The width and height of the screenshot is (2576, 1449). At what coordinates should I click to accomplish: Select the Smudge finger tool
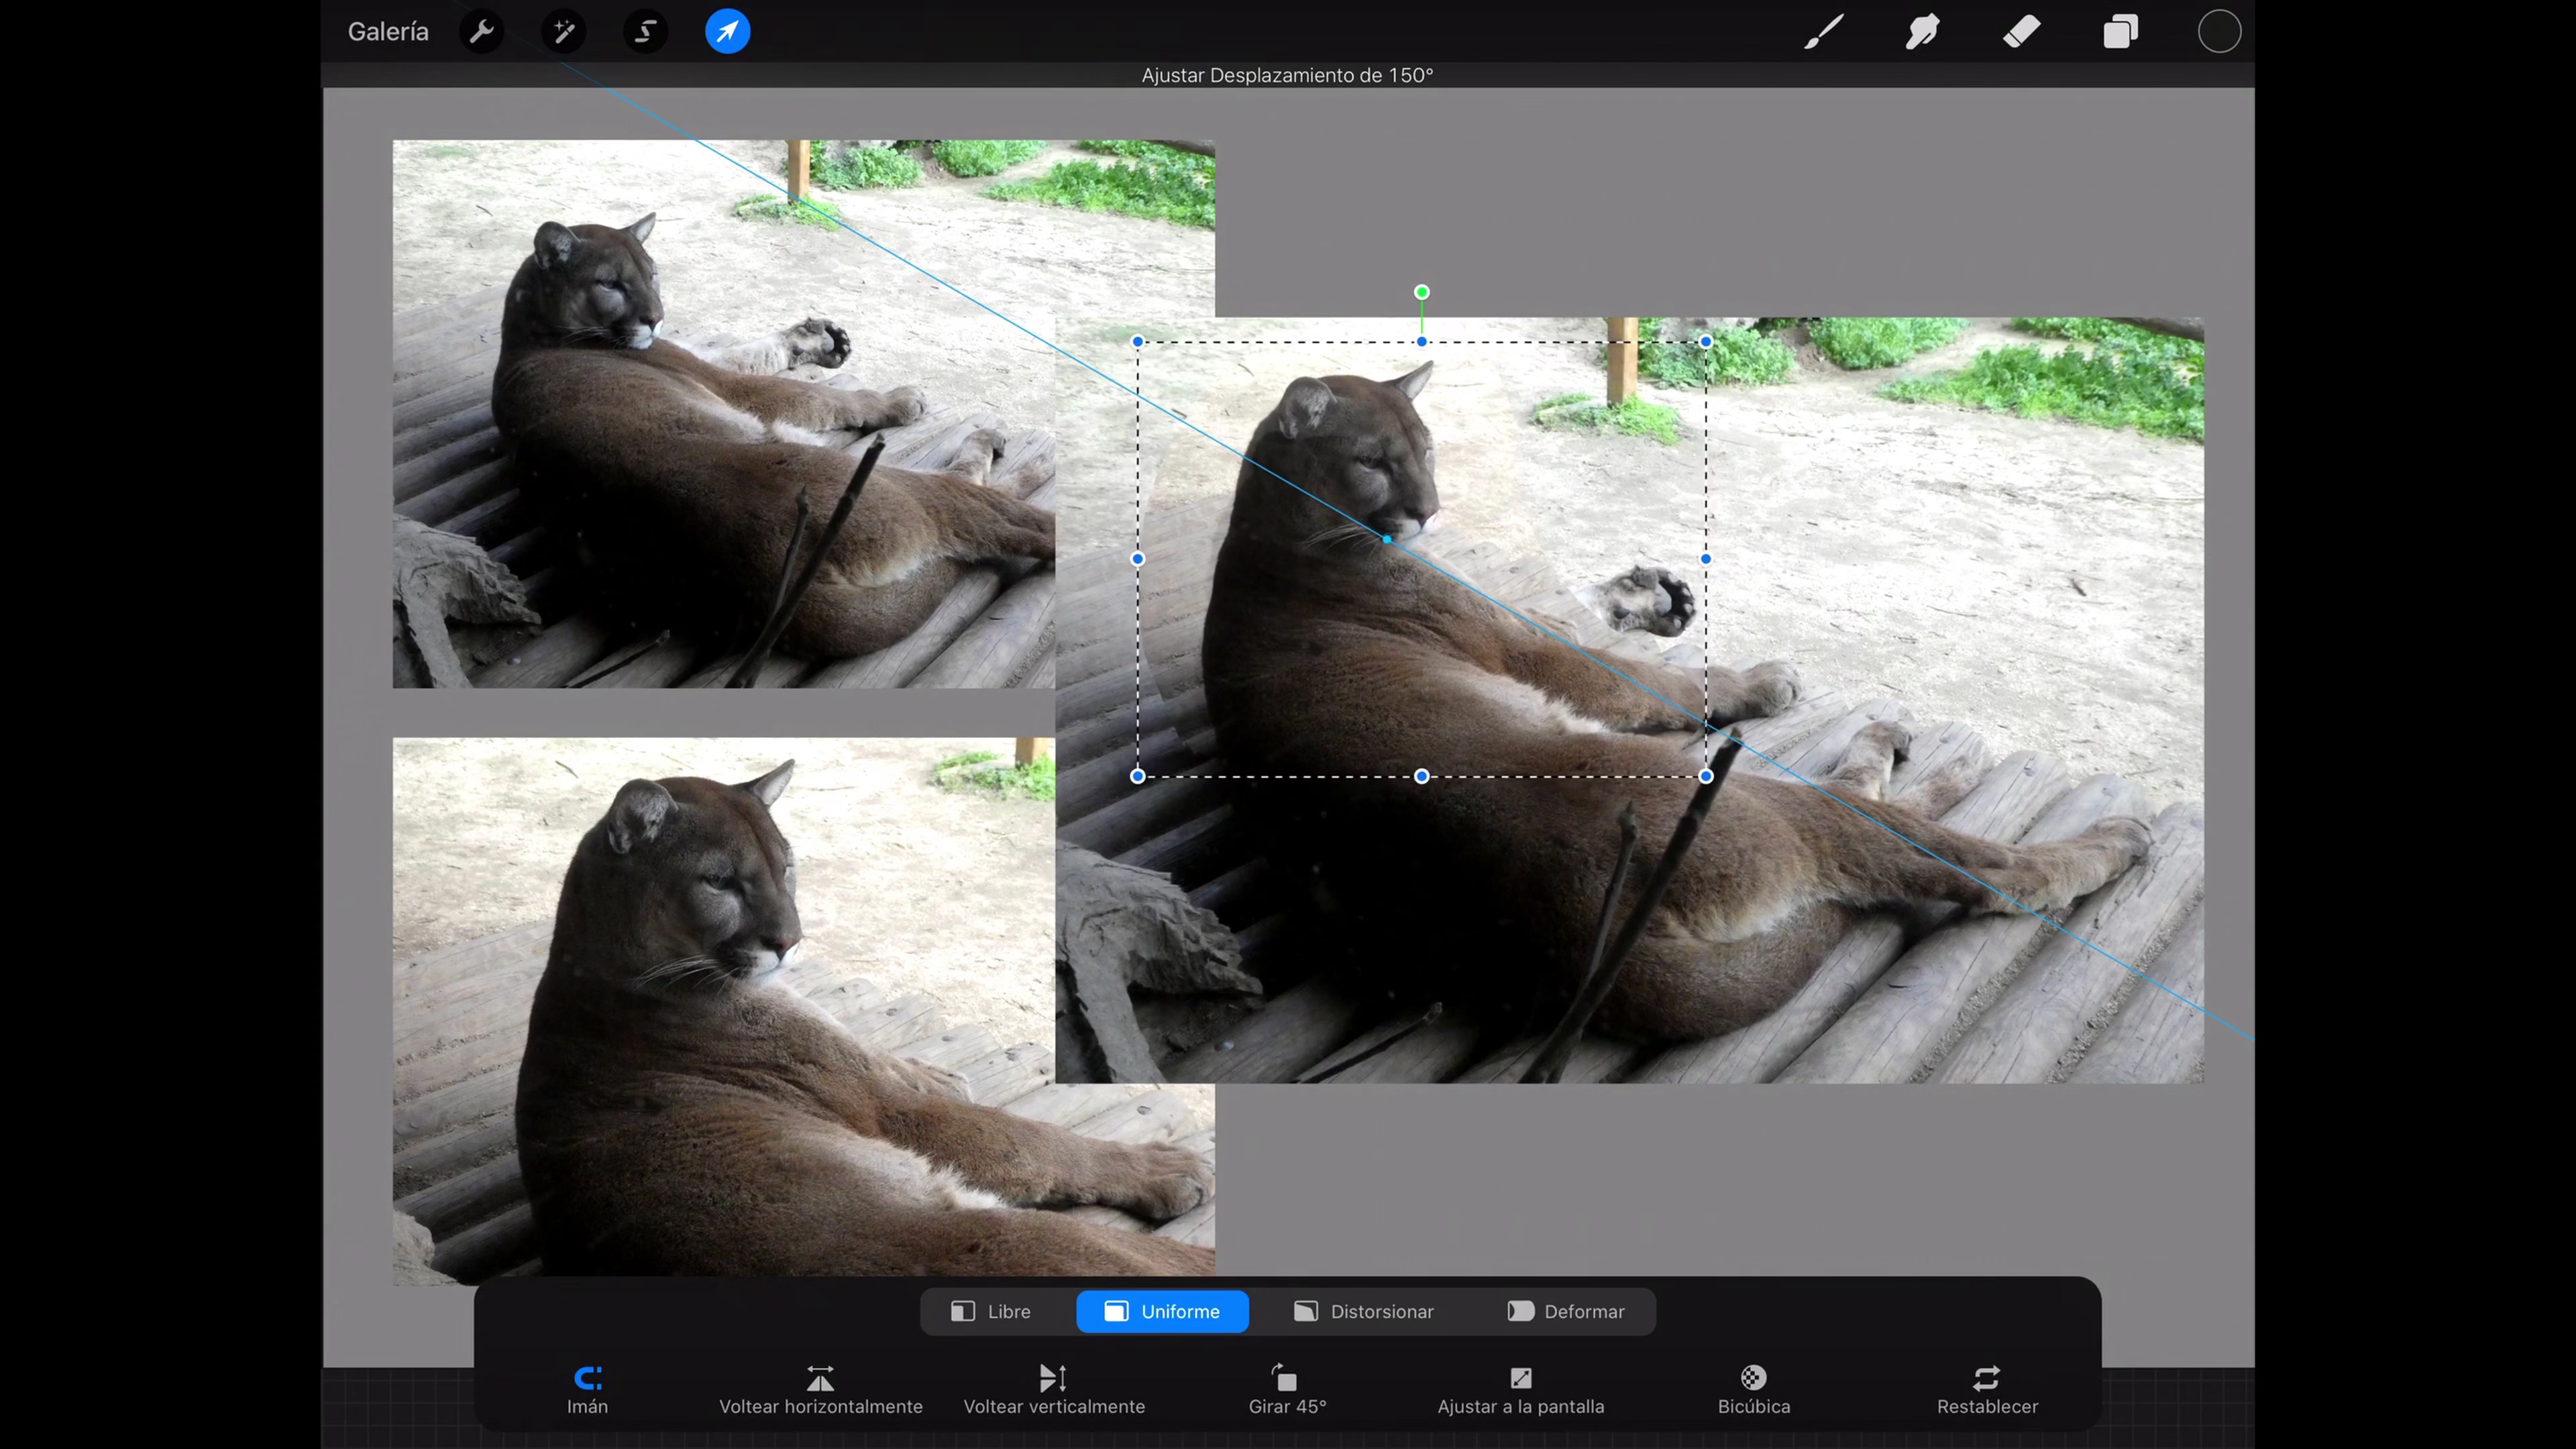(1922, 31)
